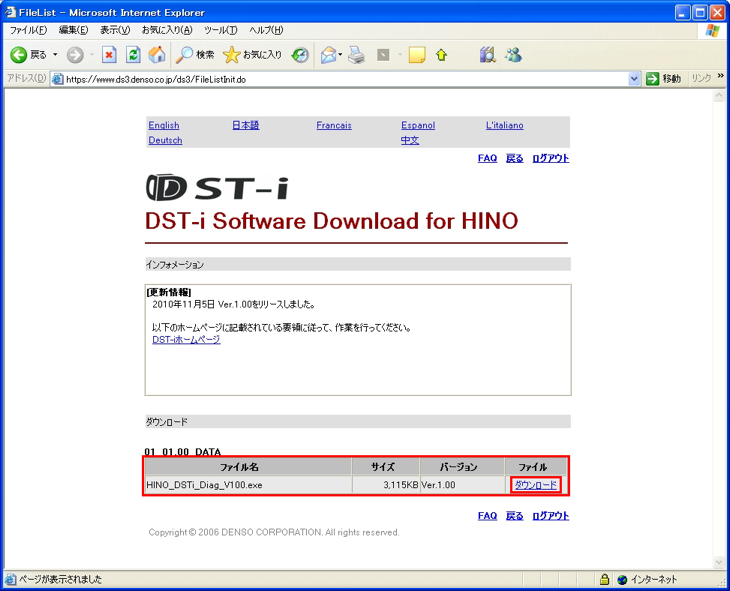Viewport: 730px width, 591px height.
Task: Click the status bar text ページが表示されました
Action: coord(61,579)
